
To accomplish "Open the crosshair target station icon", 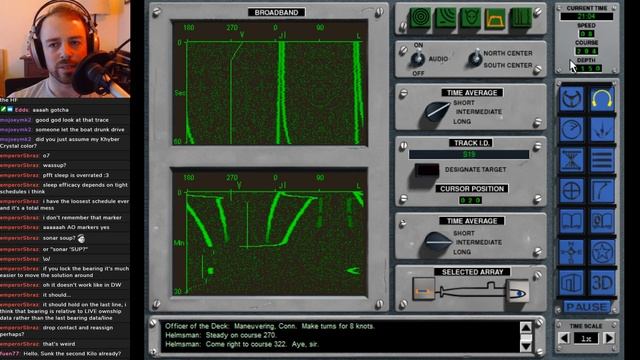I will click(571, 191).
